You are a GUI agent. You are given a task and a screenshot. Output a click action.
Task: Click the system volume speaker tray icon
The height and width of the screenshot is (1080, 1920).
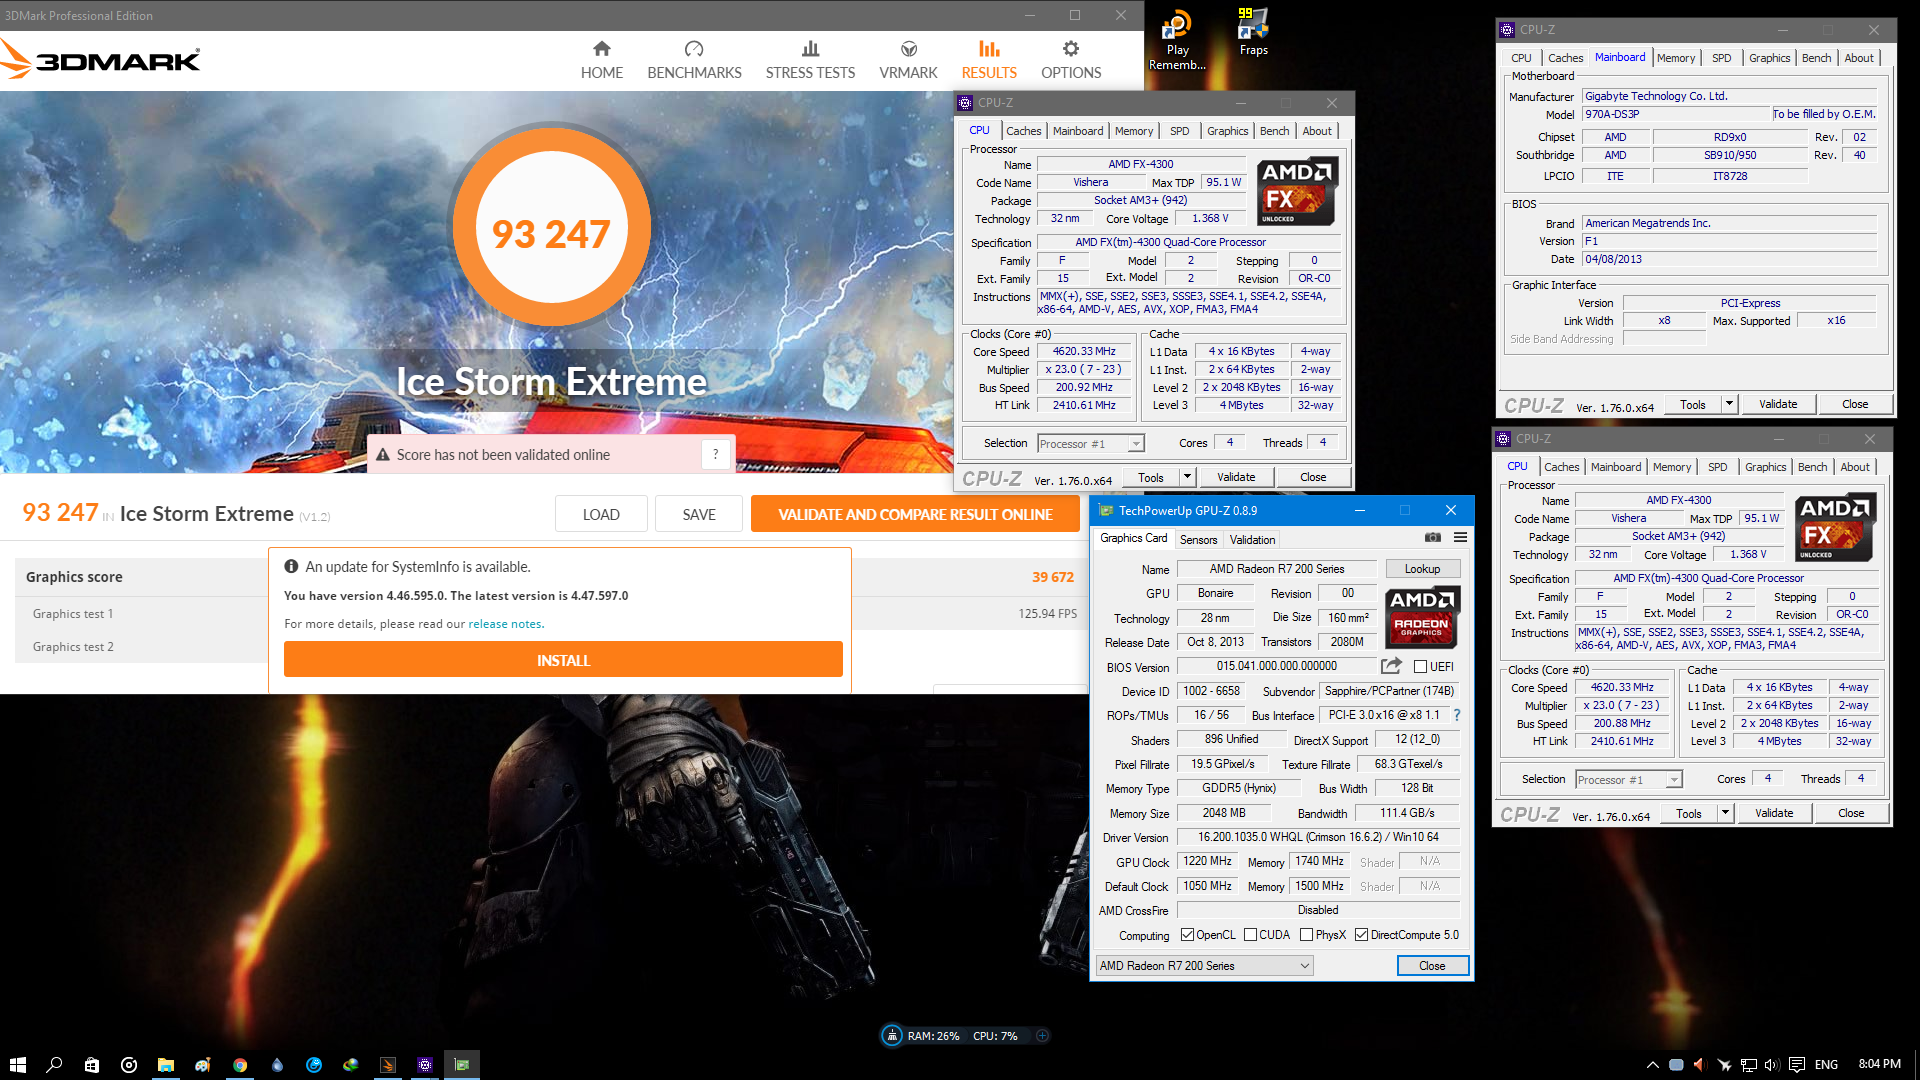(x=1772, y=1065)
